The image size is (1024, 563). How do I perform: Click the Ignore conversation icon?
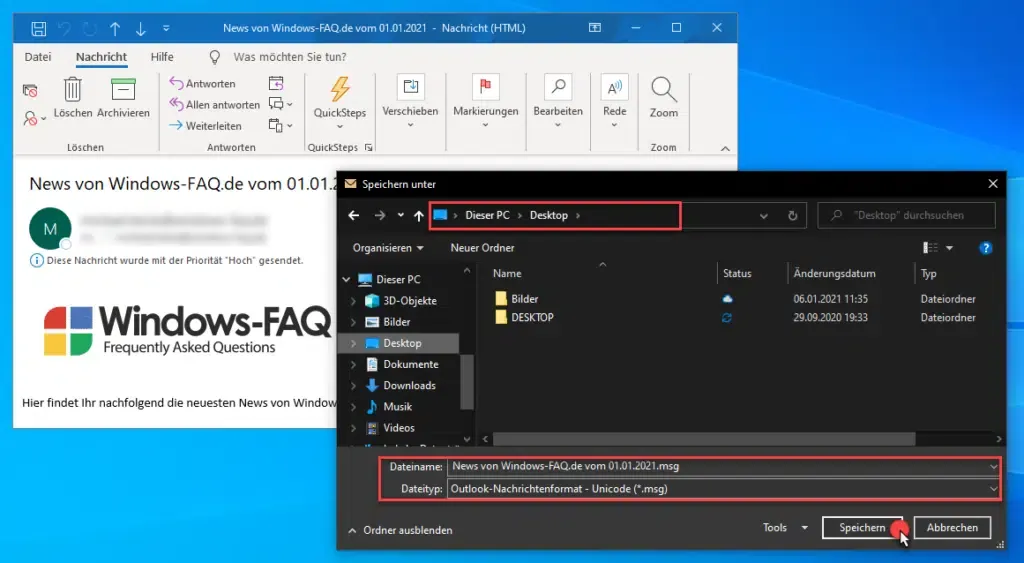[30, 90]
